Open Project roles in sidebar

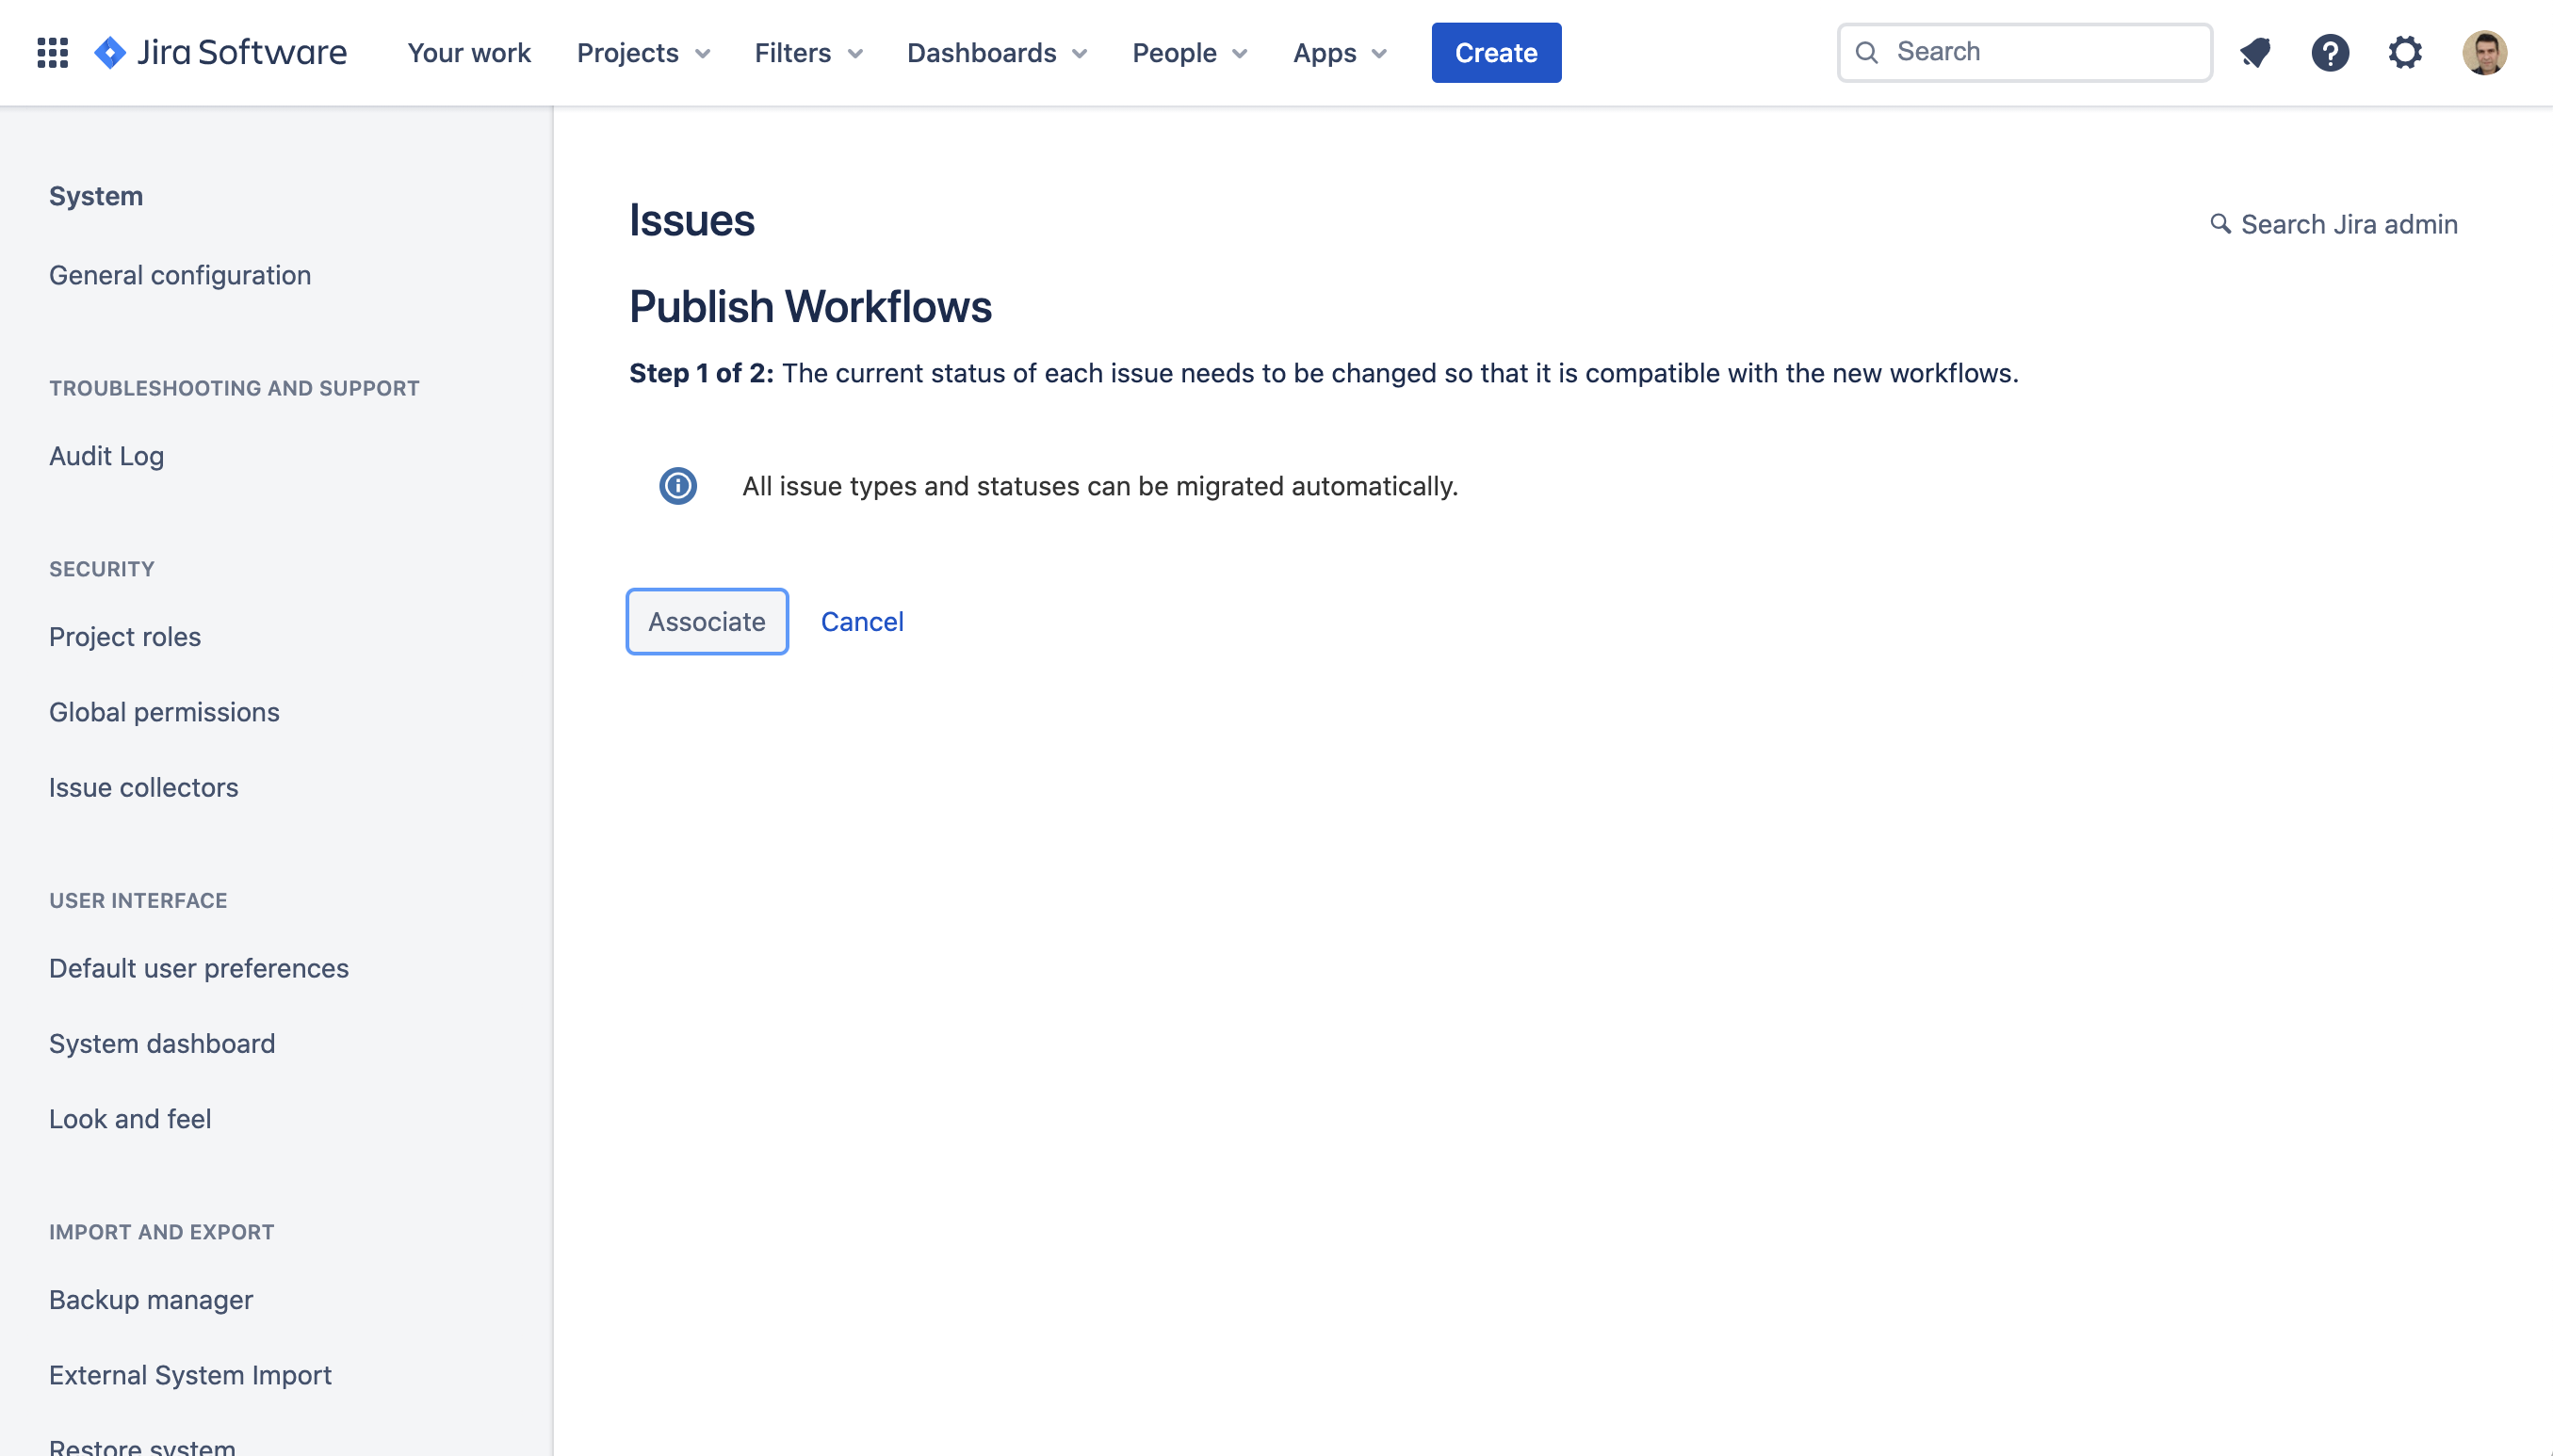tap(125, 637)
